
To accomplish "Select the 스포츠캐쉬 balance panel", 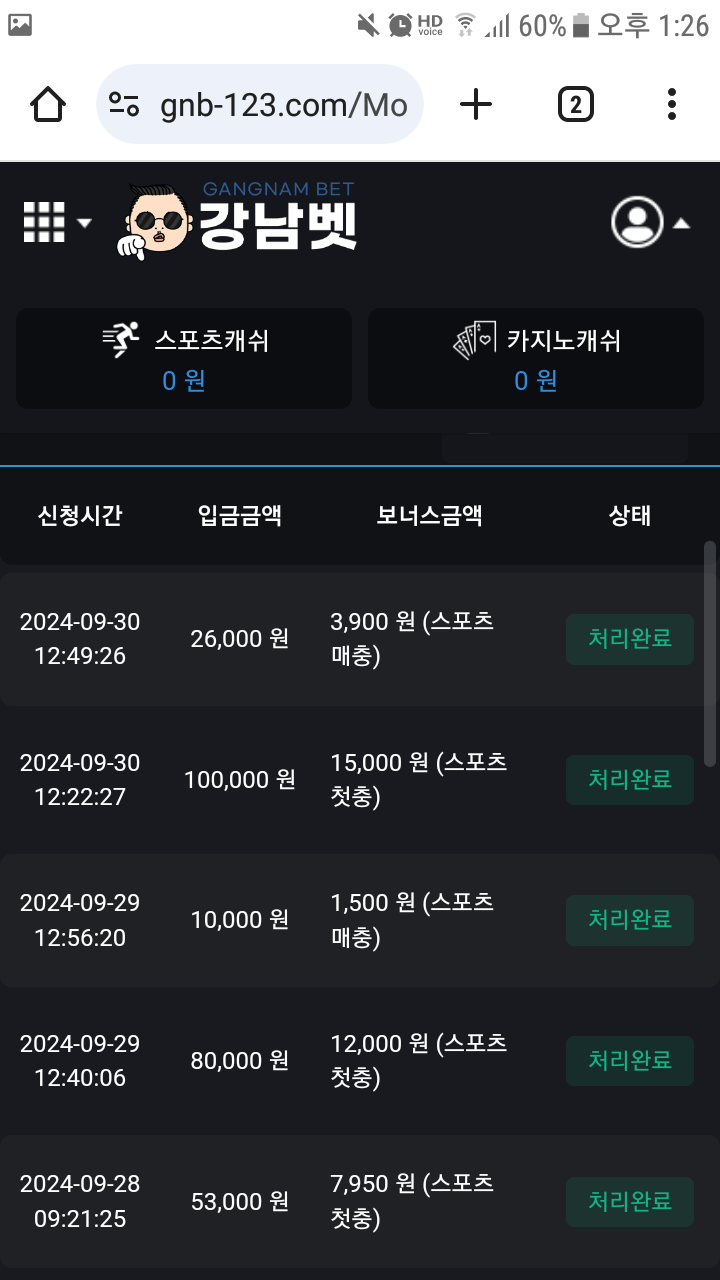I will coord(184,359).
